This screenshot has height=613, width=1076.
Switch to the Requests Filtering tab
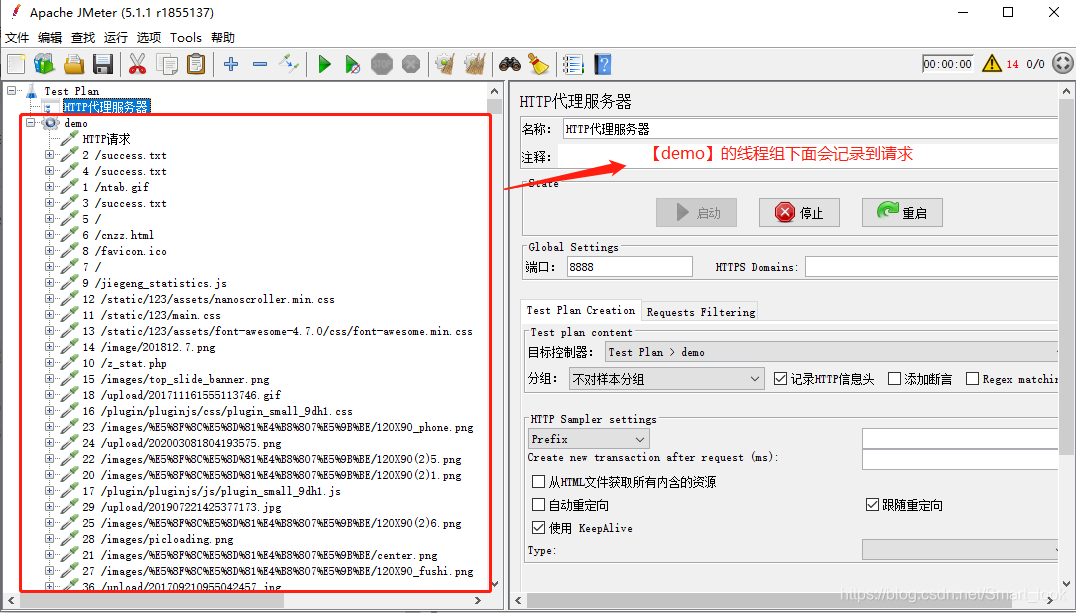pyautogui.click(x=701, y=312)
